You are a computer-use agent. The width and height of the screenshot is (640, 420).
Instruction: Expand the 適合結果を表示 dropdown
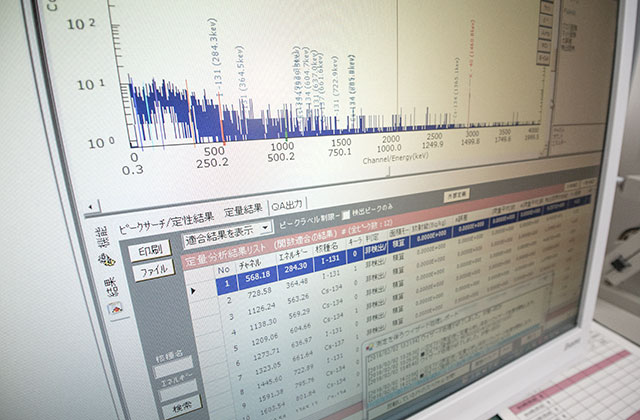click(x=264, y=228)
